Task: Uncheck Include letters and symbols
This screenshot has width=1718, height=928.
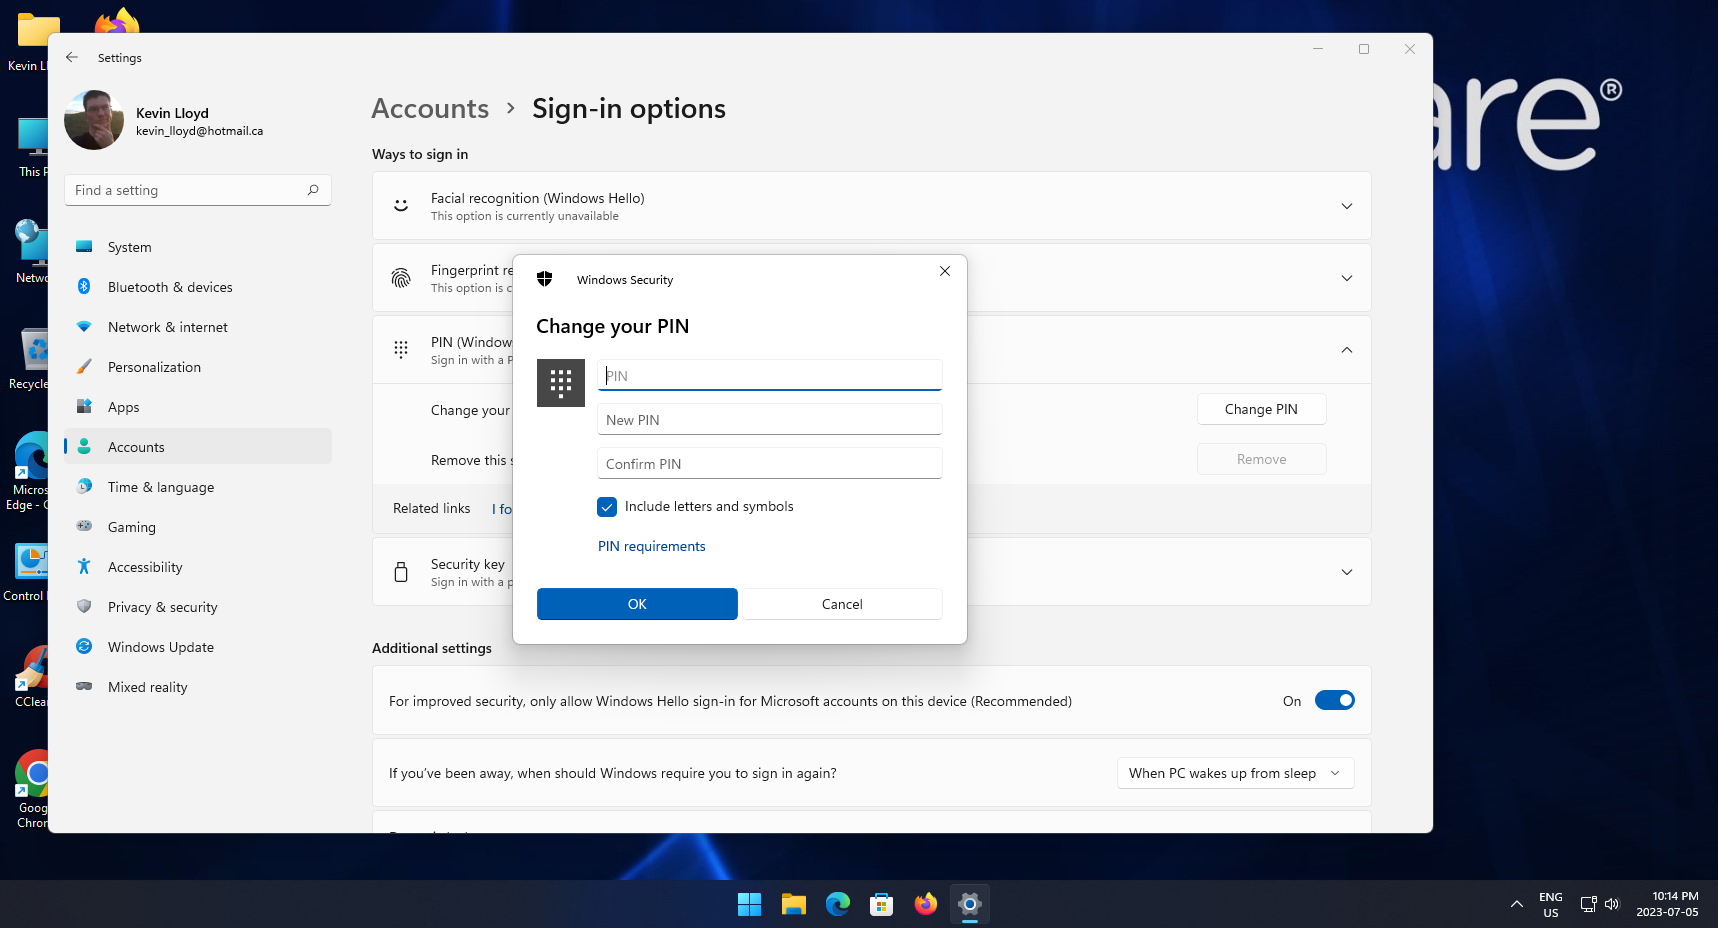Action: point(607,507)
